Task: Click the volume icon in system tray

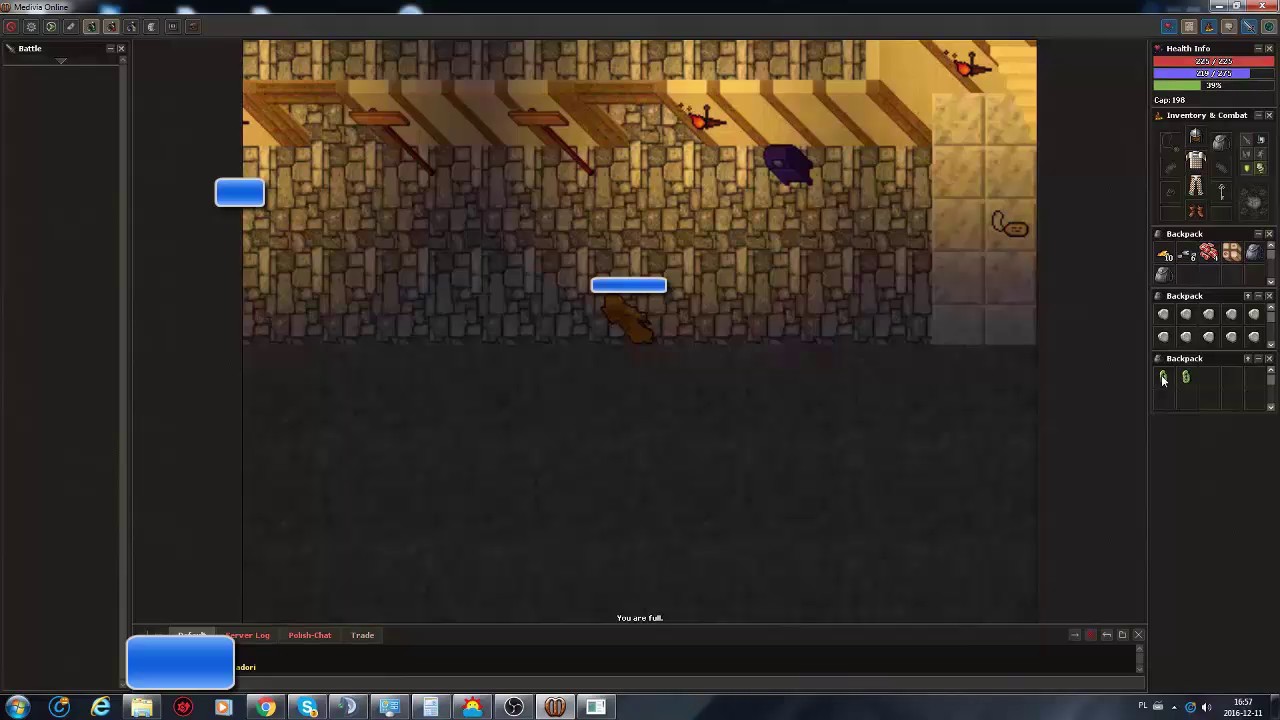Action: point(1207,708)
